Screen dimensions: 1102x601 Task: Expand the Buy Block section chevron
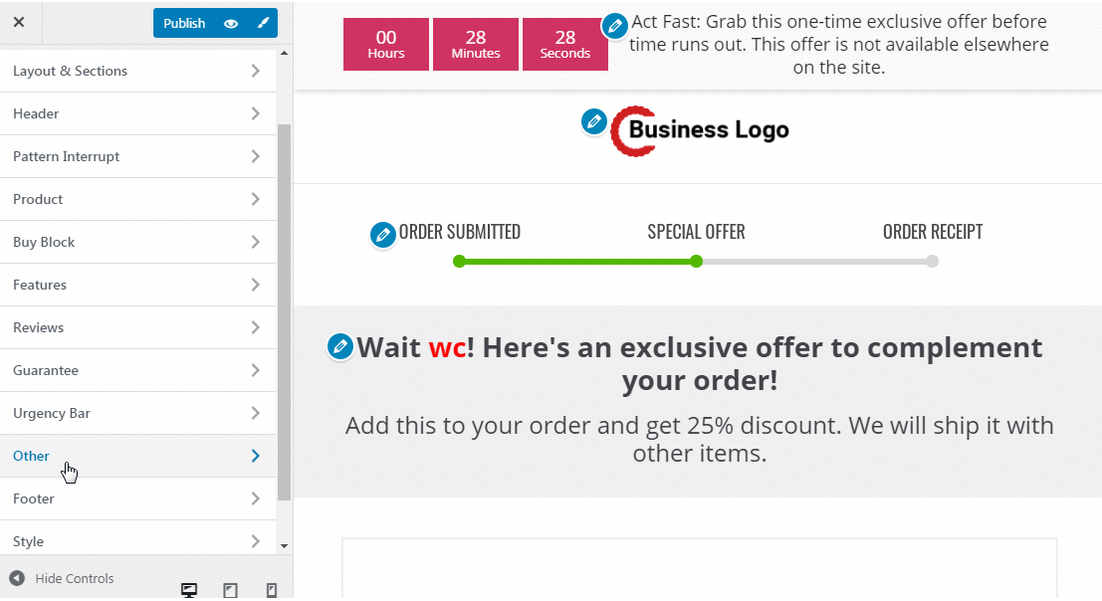coord(255,242)
